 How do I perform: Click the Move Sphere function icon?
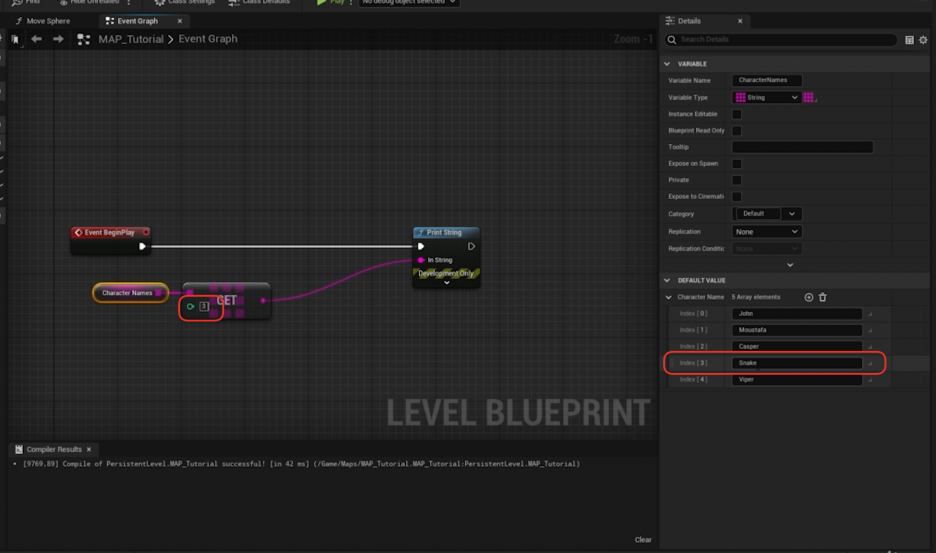(19, 21)
